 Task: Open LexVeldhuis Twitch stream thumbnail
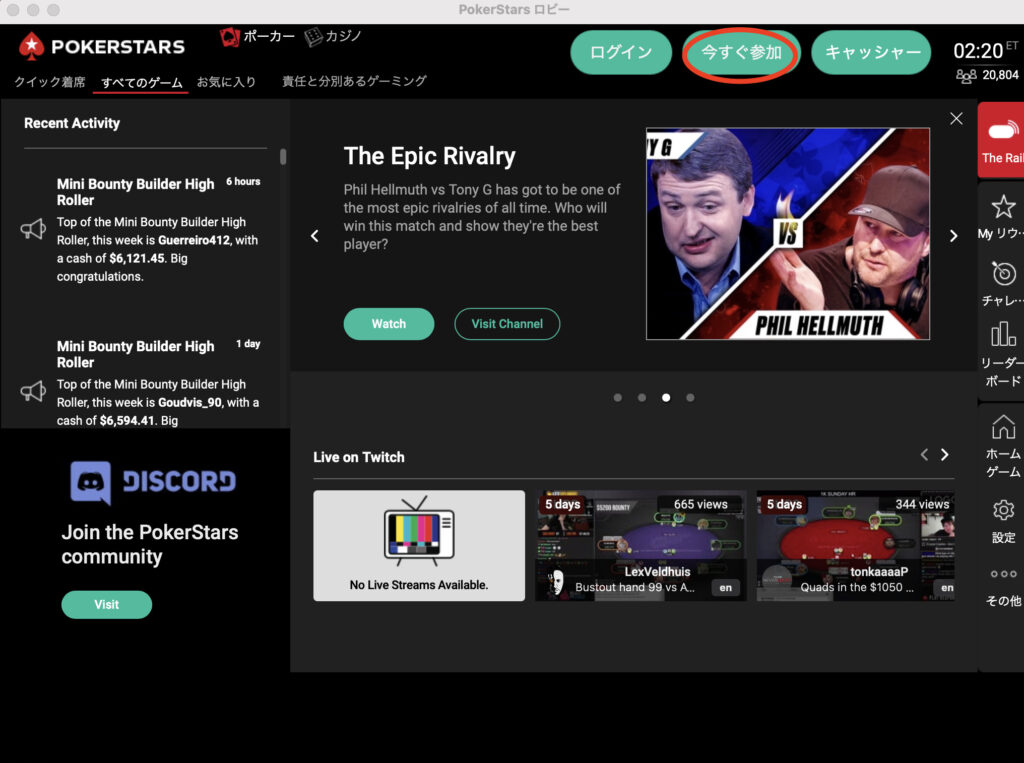(640, 545)
